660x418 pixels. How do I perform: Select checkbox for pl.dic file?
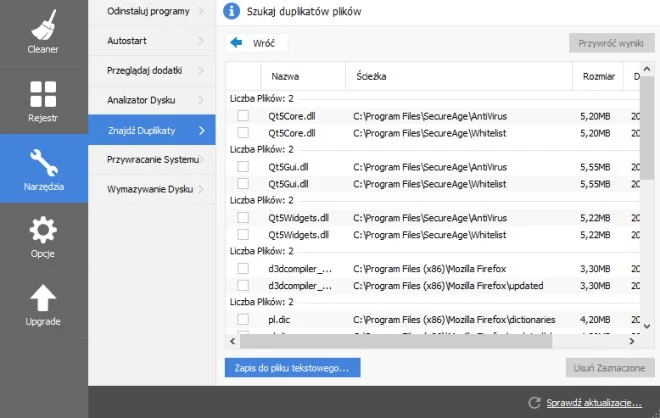coord(243,319)
